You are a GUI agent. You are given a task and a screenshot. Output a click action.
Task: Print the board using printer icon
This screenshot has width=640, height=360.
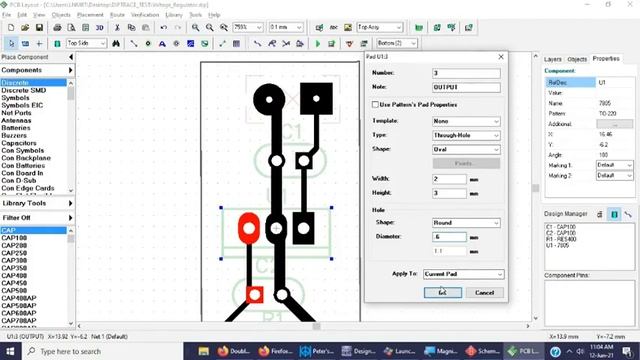pyautogui.click(x=57, y=27)
